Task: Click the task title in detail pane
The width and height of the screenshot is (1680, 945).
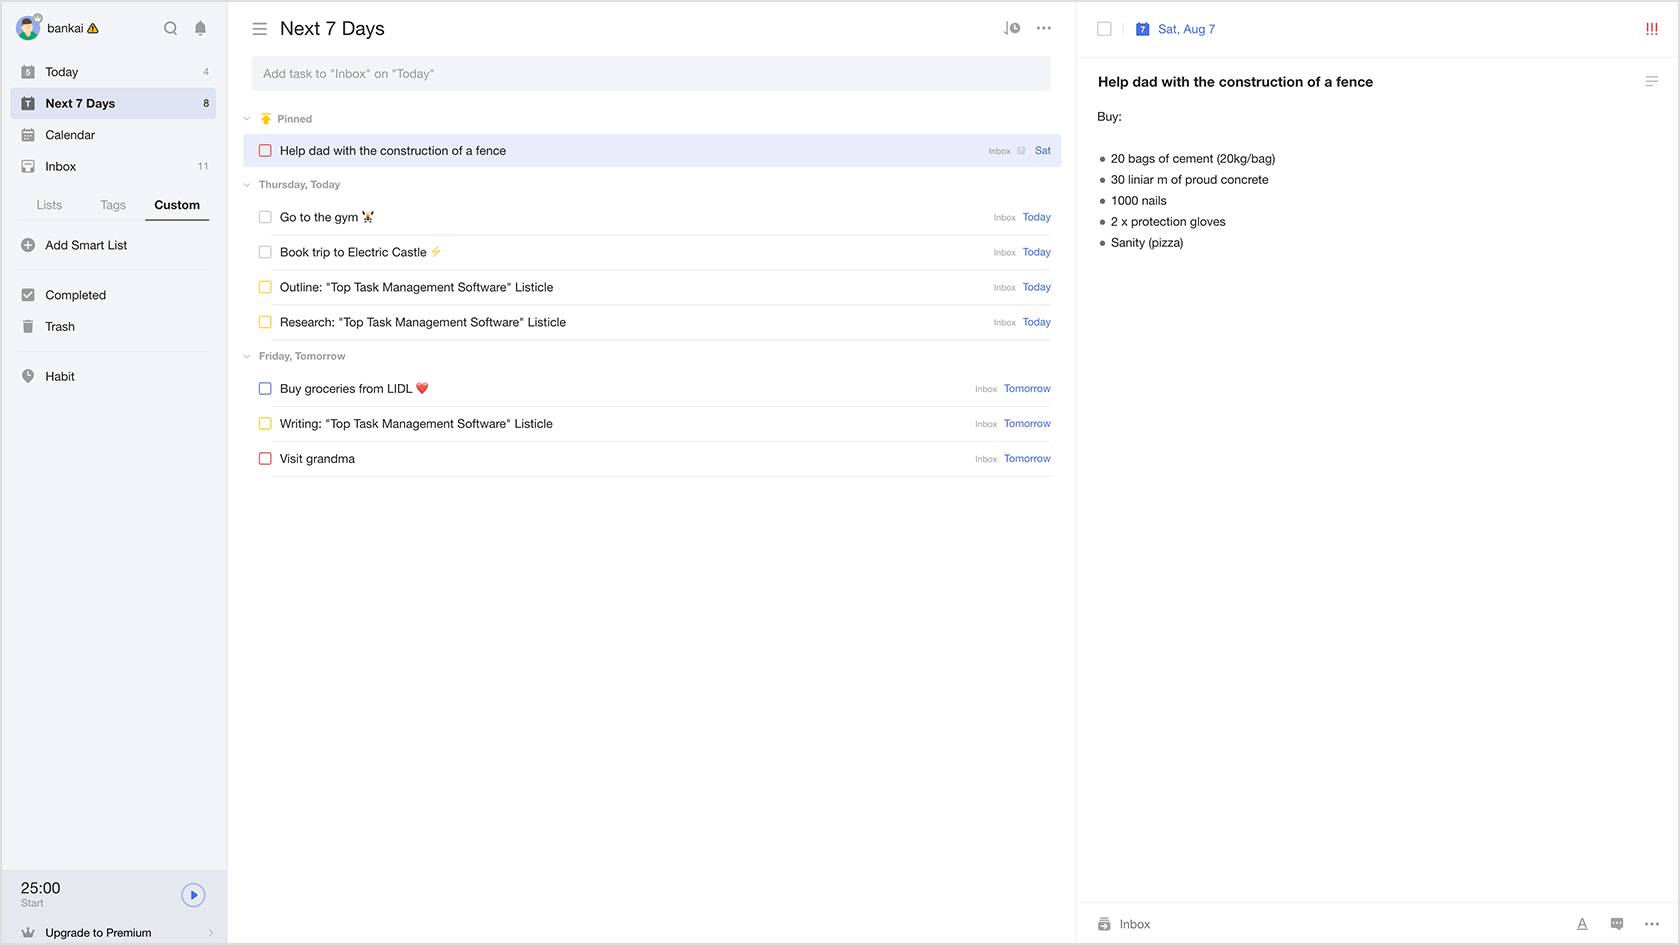Action: (1235, 82)
